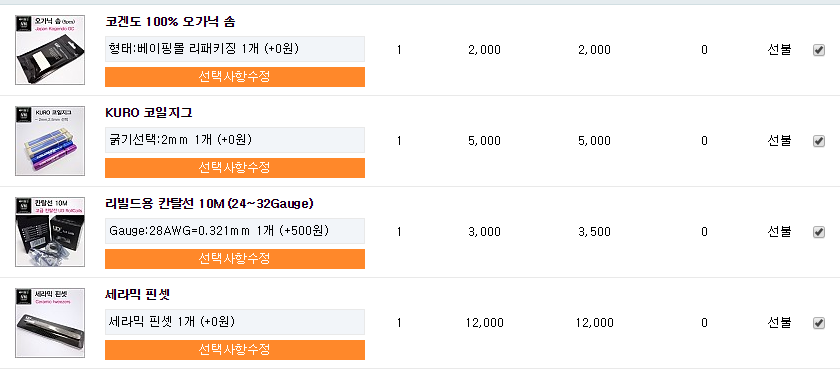Click 선택사항수정 for 리빌드용 칸탈선
This screenshot has width=840, height=379.
[235, 259]
